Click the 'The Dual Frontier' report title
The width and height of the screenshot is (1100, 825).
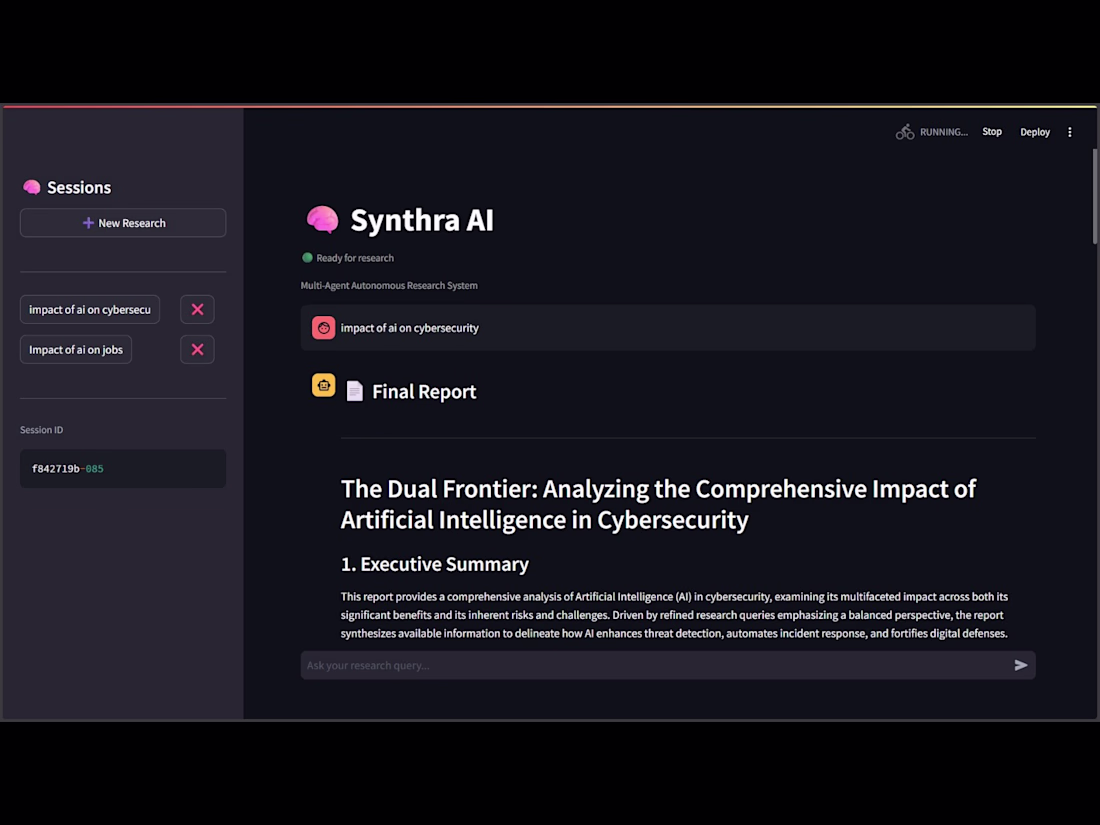pyautogui.click(x=658, y=504)
